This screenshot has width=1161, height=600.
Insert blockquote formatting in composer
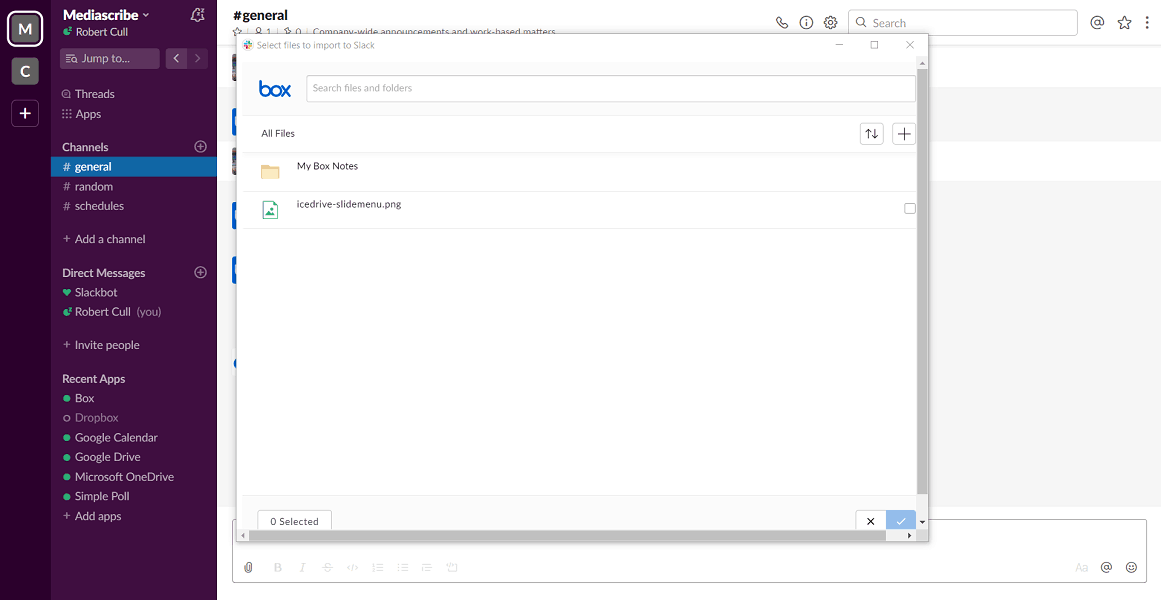click(426, 567)
